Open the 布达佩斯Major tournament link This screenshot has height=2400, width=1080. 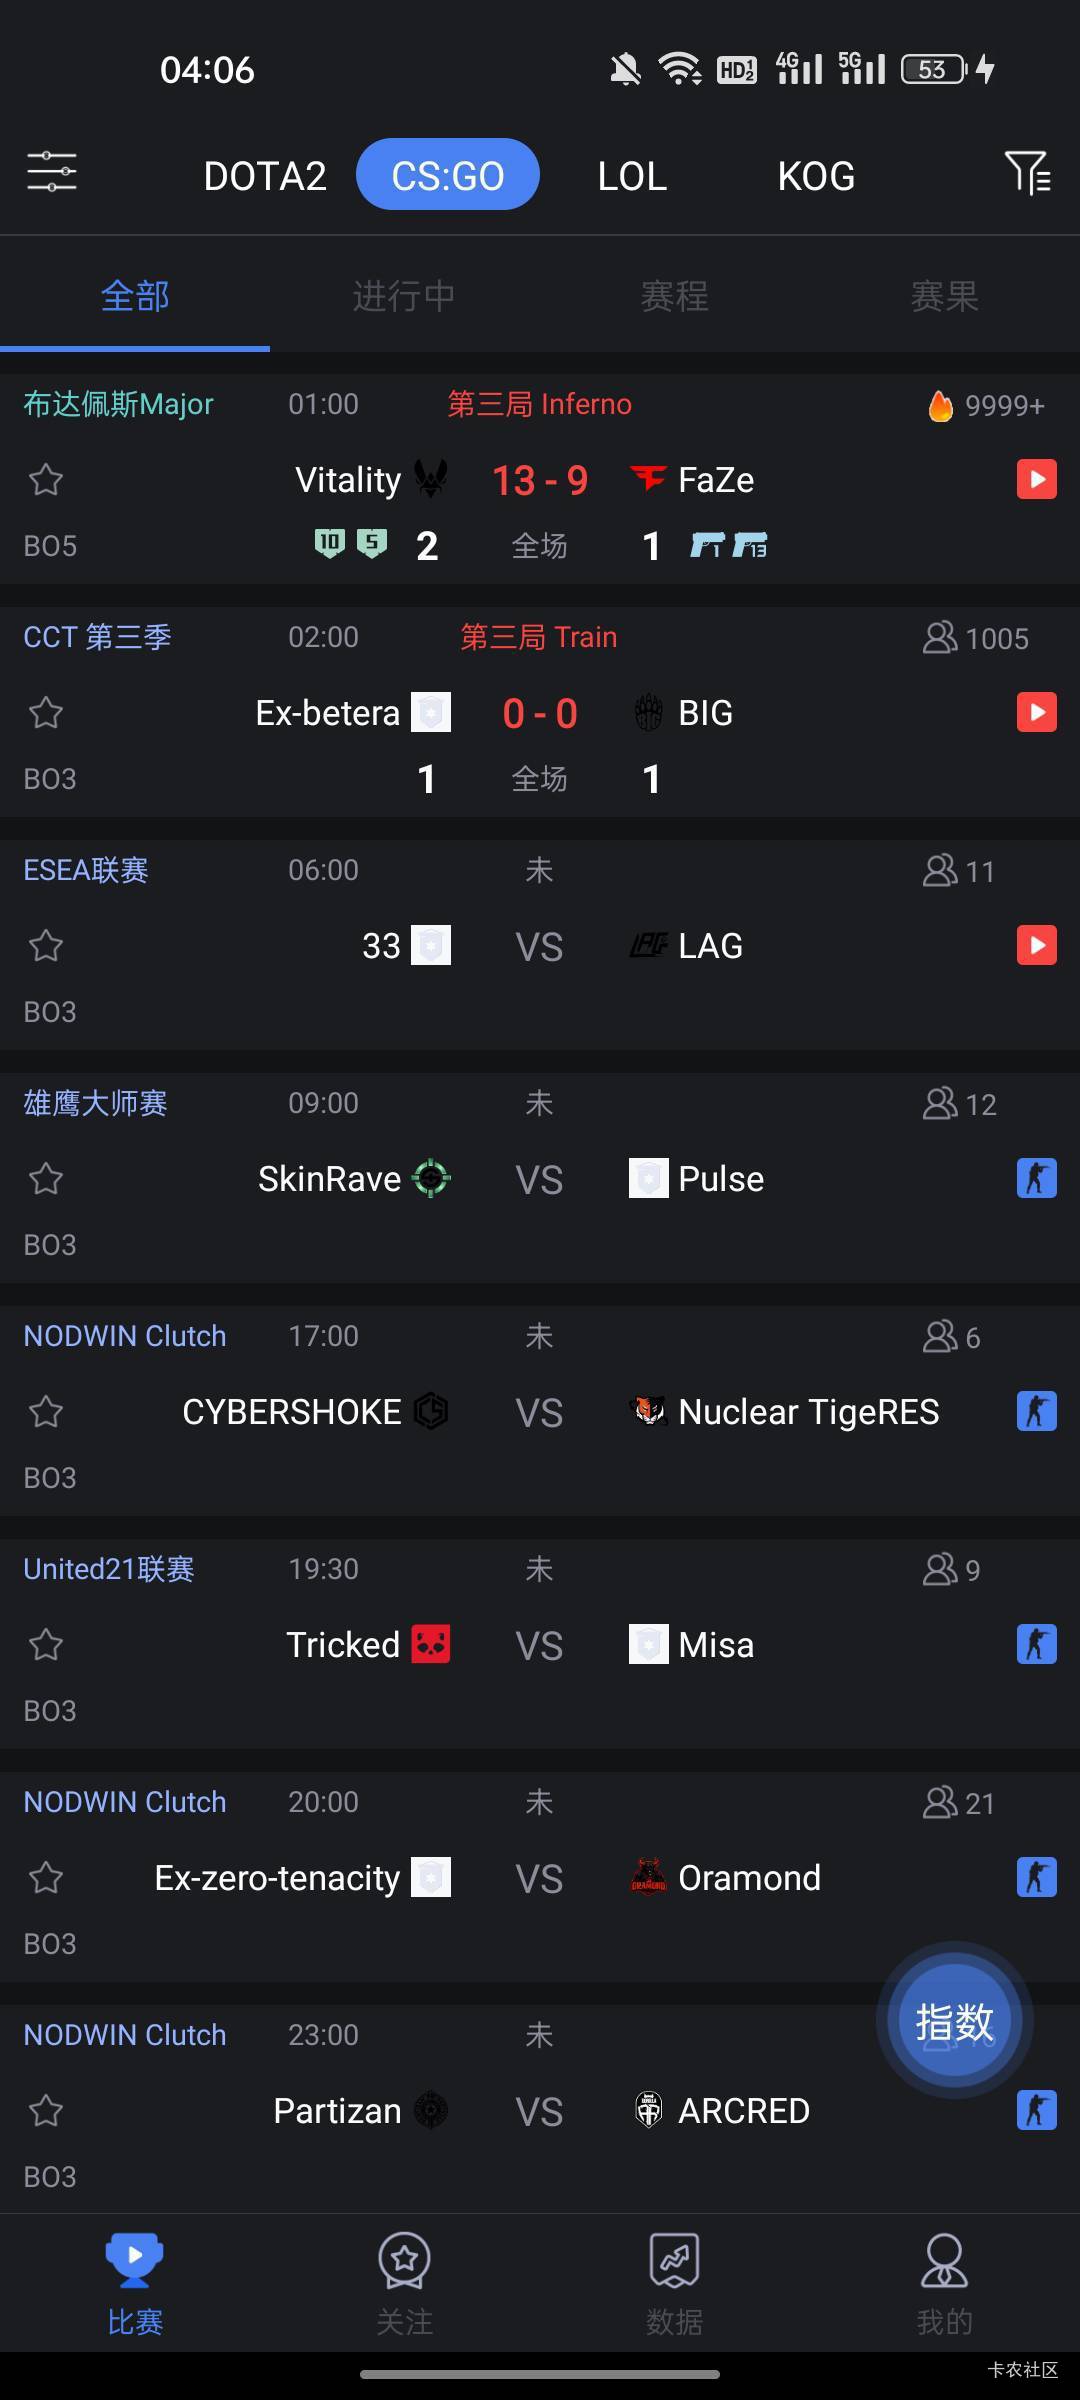[x=118, y=404]
